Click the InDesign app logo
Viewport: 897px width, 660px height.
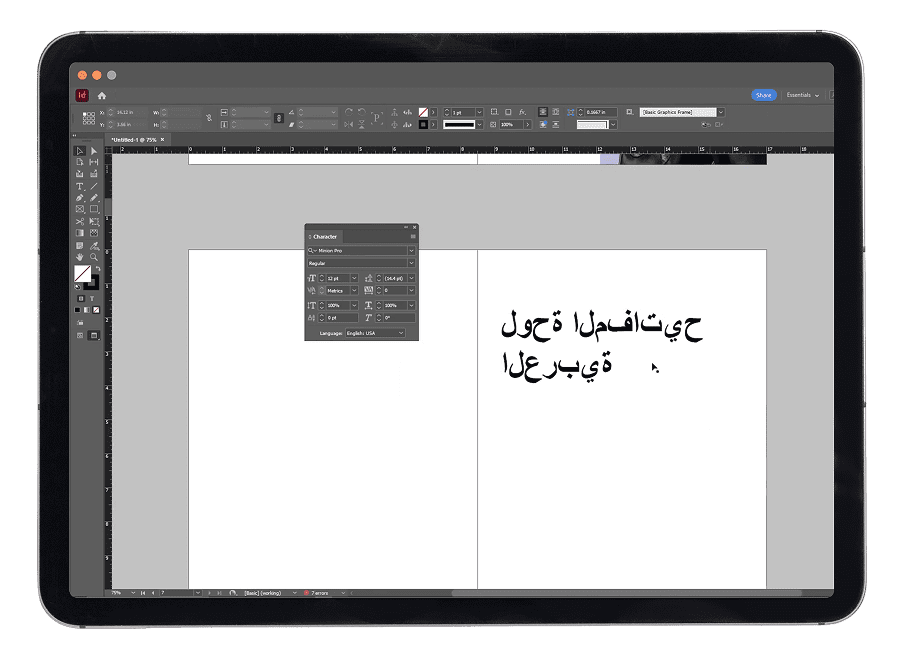pyautogui.click(x=82, y=96)
